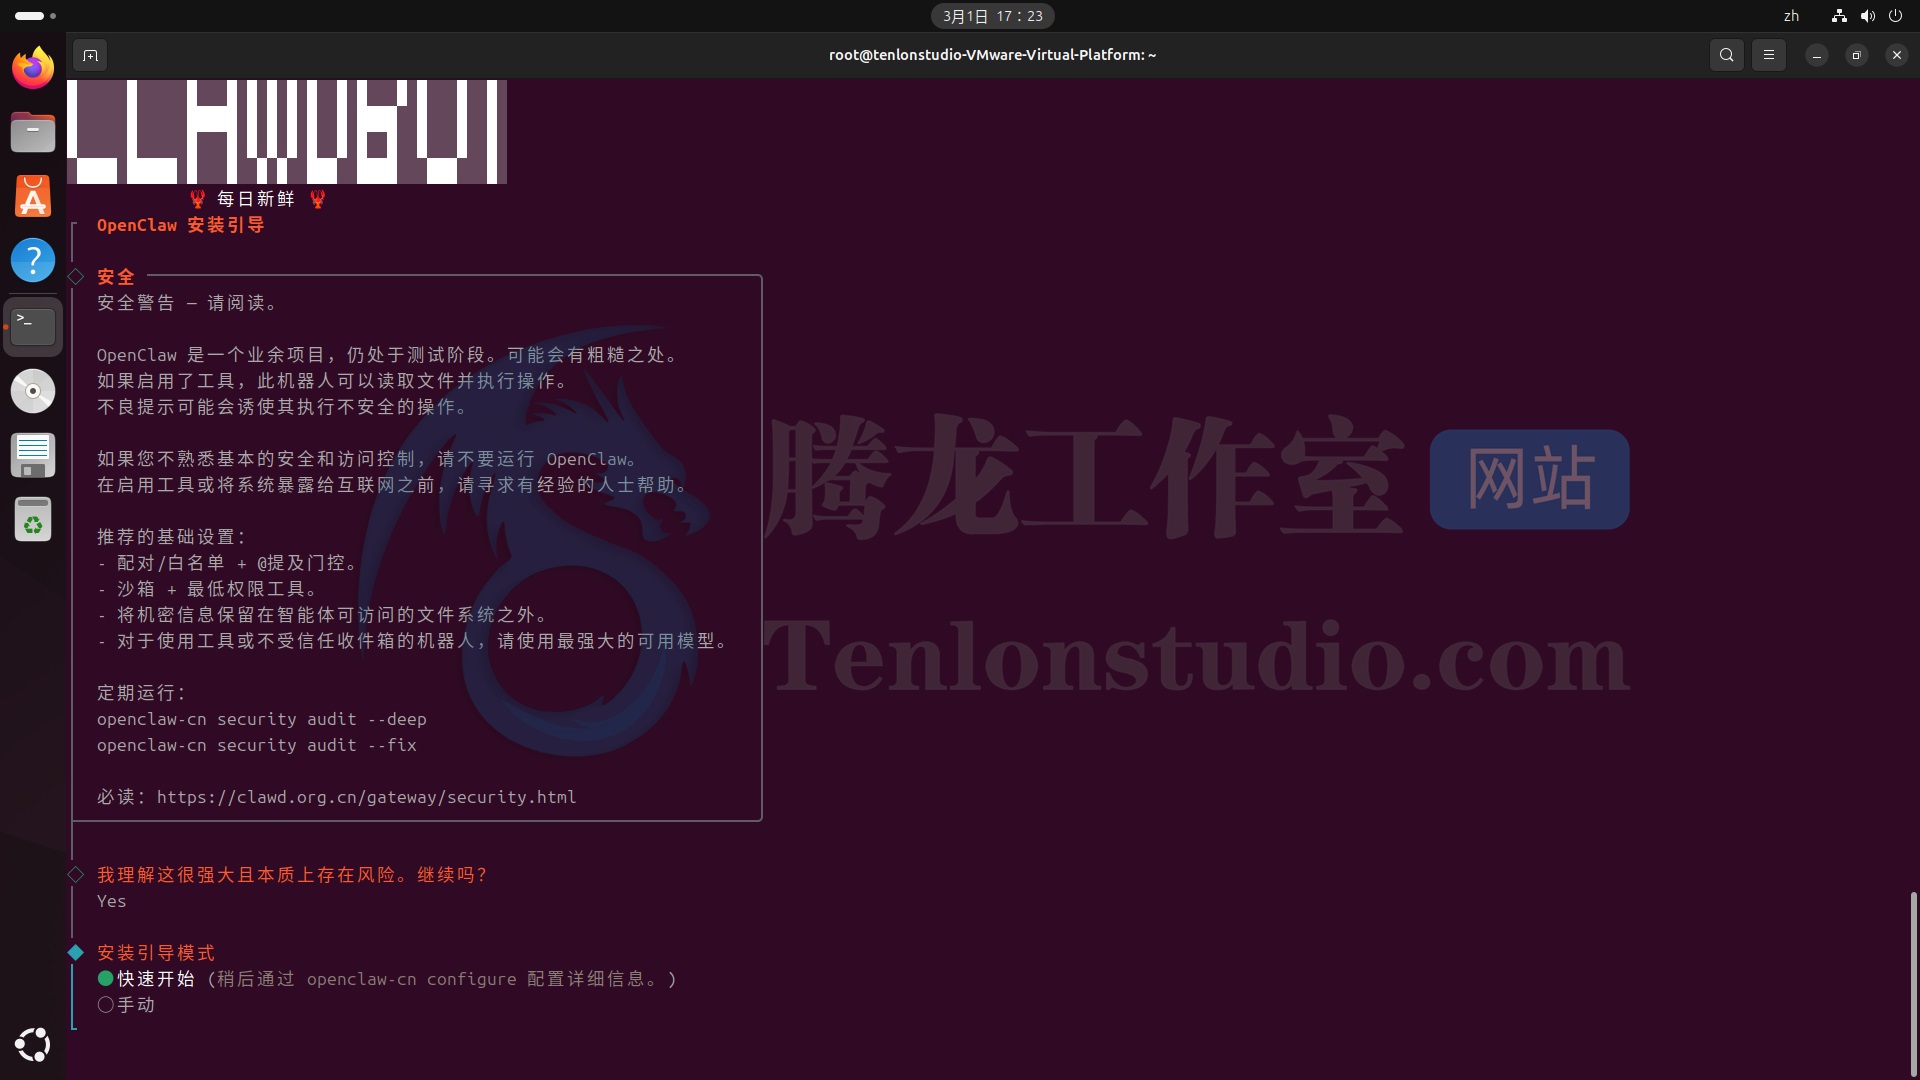
Task: Click the new tab icon in terminal header
Action: [x=90, y=55]
